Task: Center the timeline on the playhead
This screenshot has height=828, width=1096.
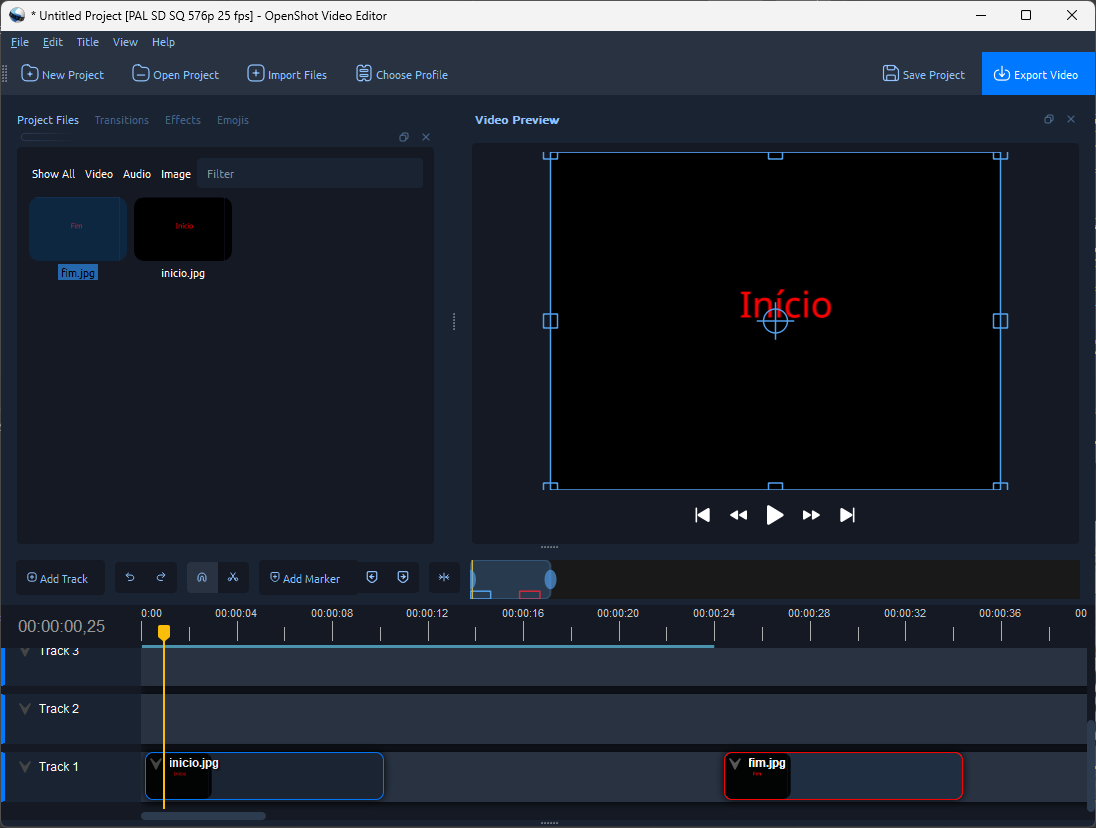Action: click(444, 578)
